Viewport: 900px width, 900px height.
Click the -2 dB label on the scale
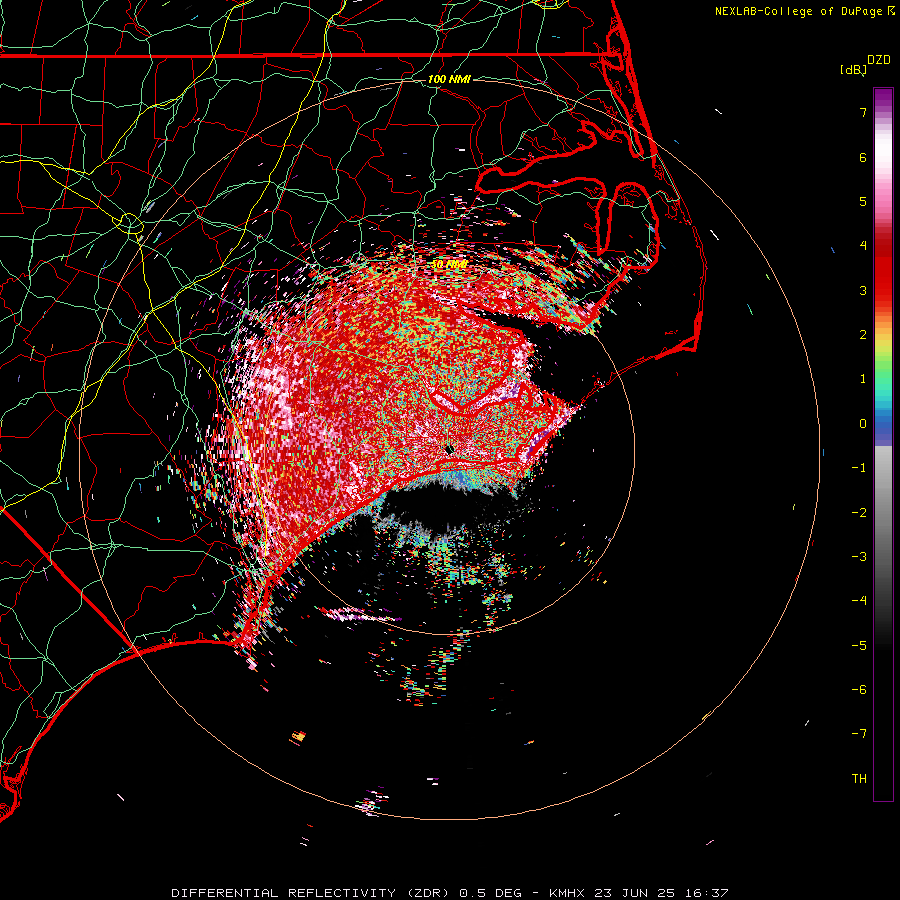tap(859, 513)
